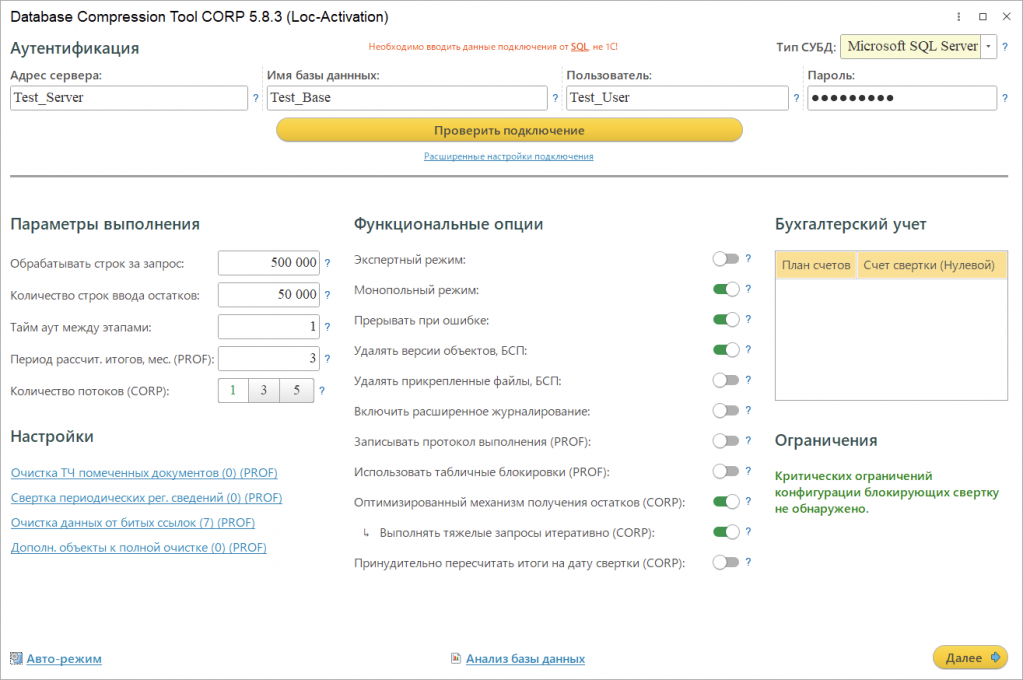Open help for Записывать протокол выполнения
This screenshot has width=1023, height=680.
pos(748,440)
